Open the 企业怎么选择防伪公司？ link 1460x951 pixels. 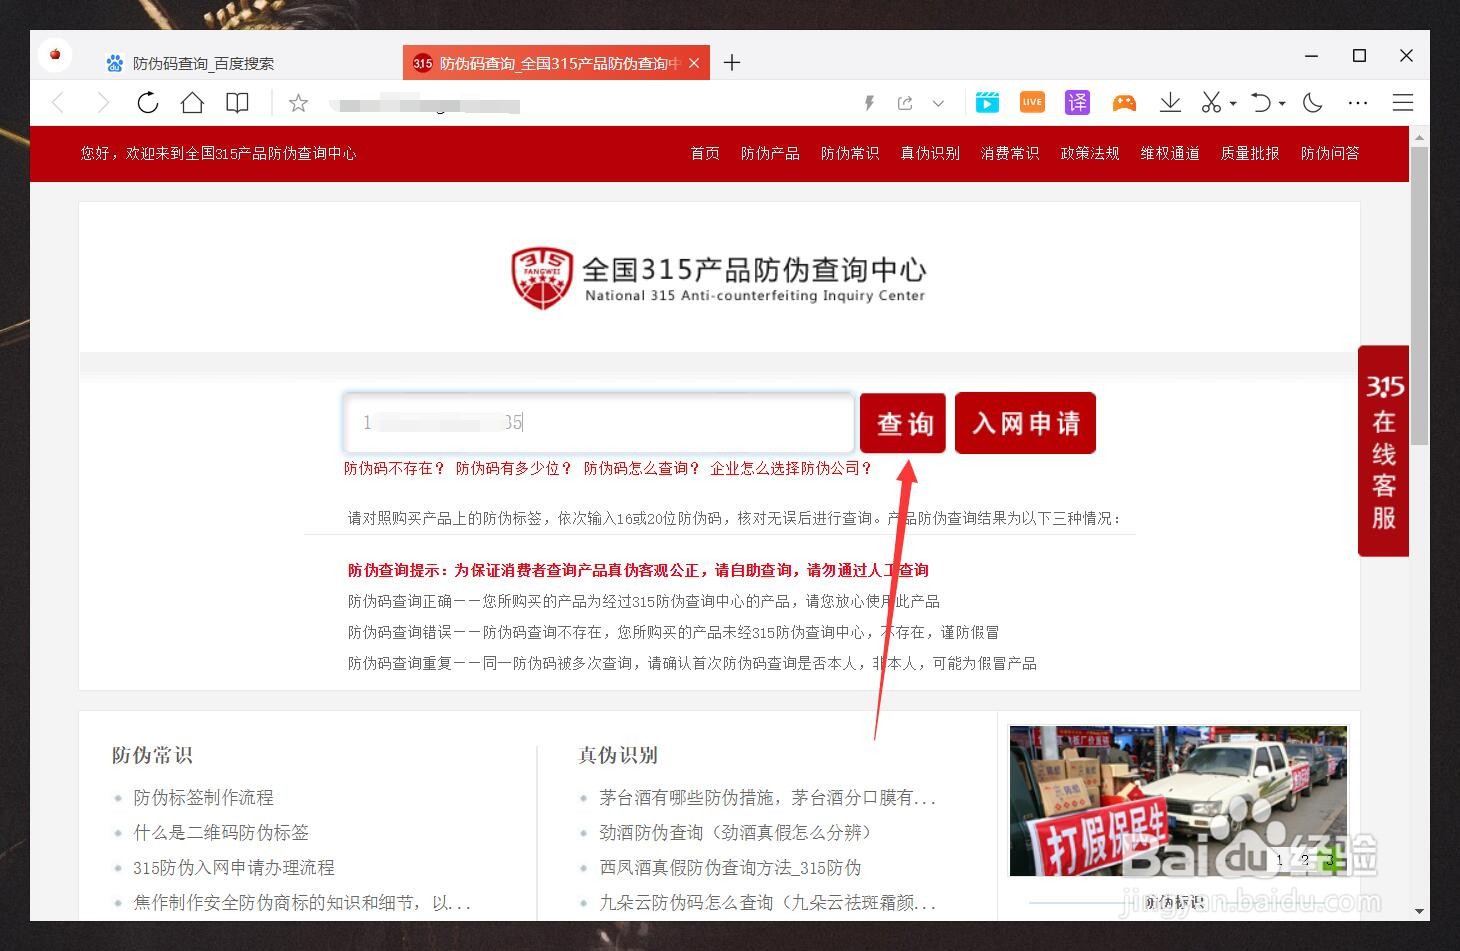click(x=792, y=468)
